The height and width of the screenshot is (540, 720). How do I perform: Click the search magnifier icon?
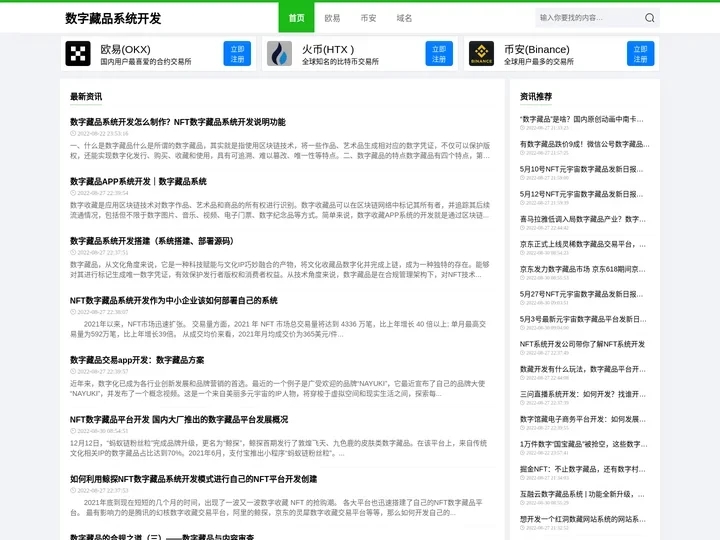(x=649, y=18)
